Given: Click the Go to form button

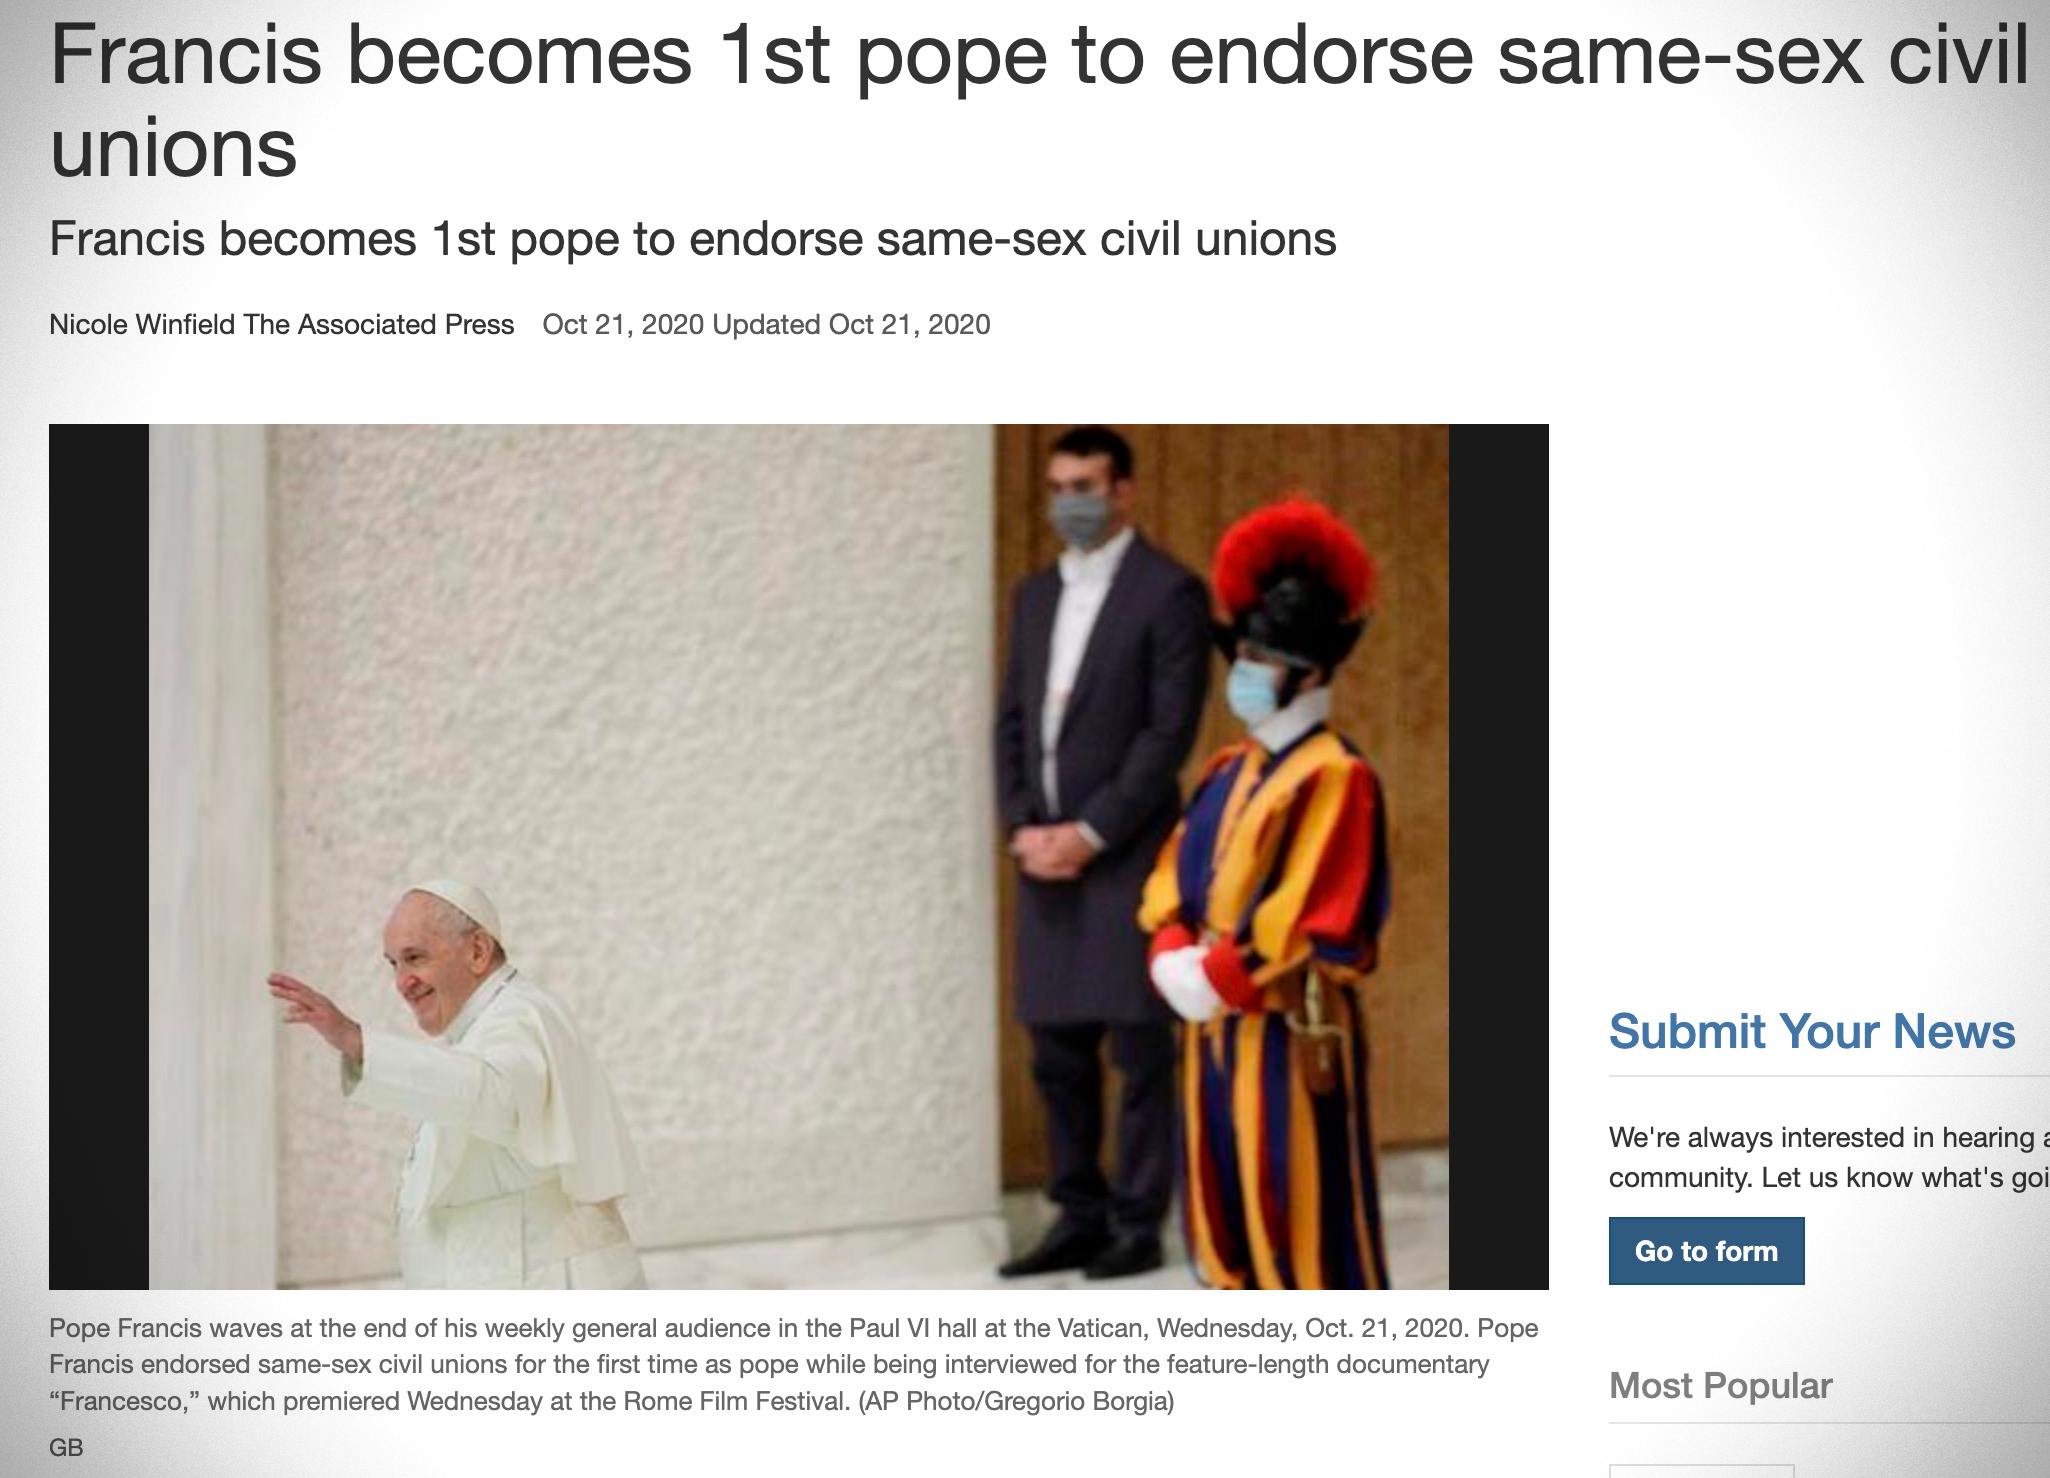Looking at the screenshot, I should coord(1706,1250).
